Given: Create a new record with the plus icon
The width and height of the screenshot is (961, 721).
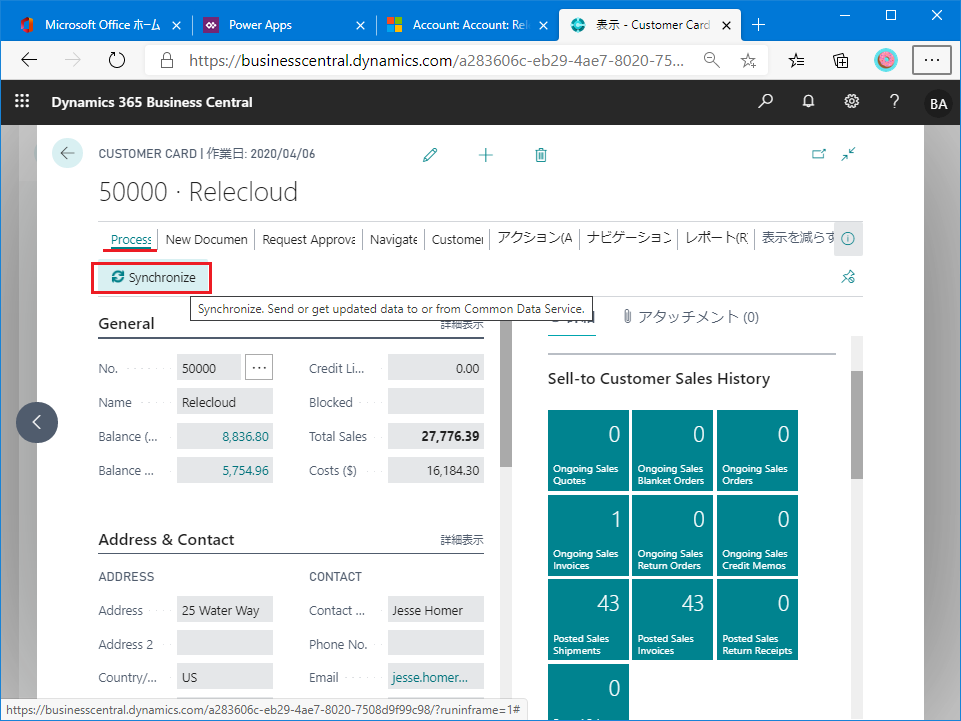Looking at the screenshot, I should [x=485, y=154].
